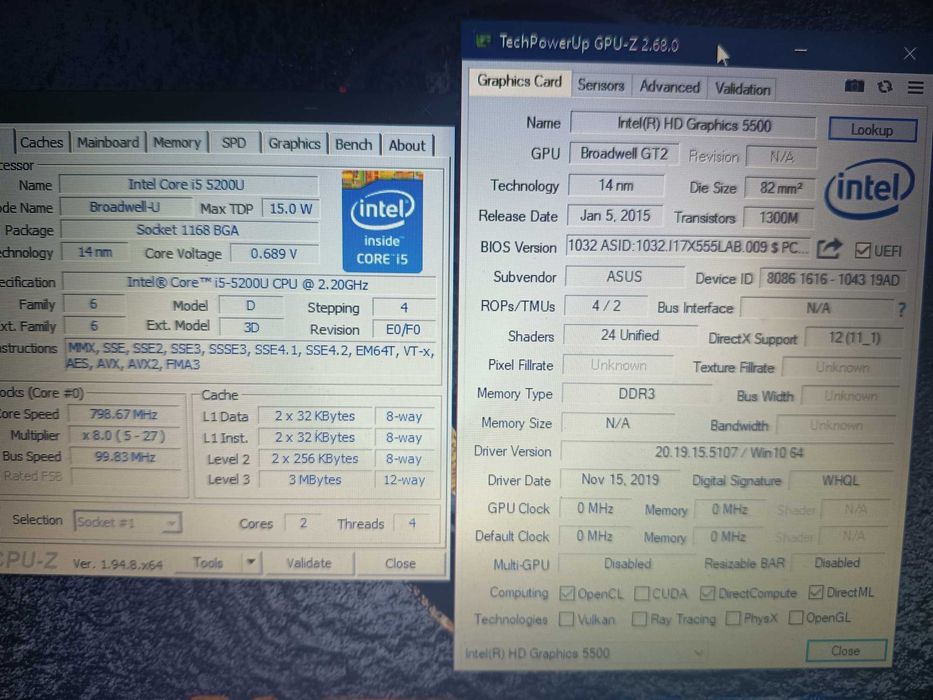The height and width of the screenshot is (700, 933).
Task: Toggle the CUDA checkbox
Action: [x=641, y=593]
